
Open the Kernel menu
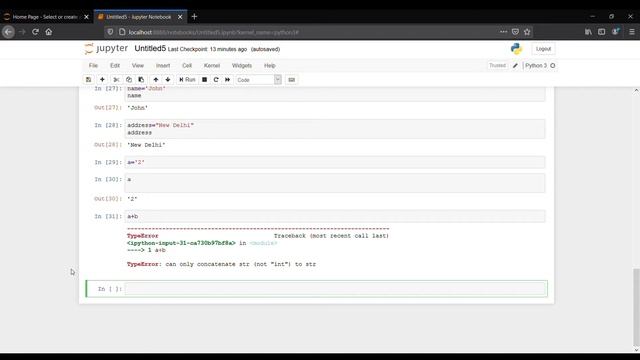click(212, 65)
